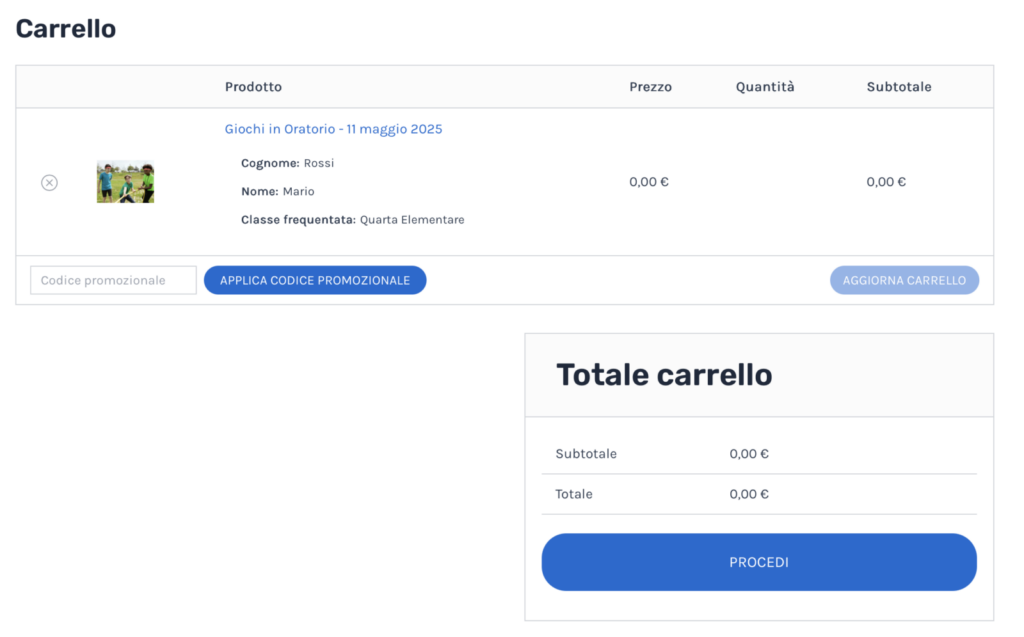Proceed to checkout with Procedi button

point(758,562)
